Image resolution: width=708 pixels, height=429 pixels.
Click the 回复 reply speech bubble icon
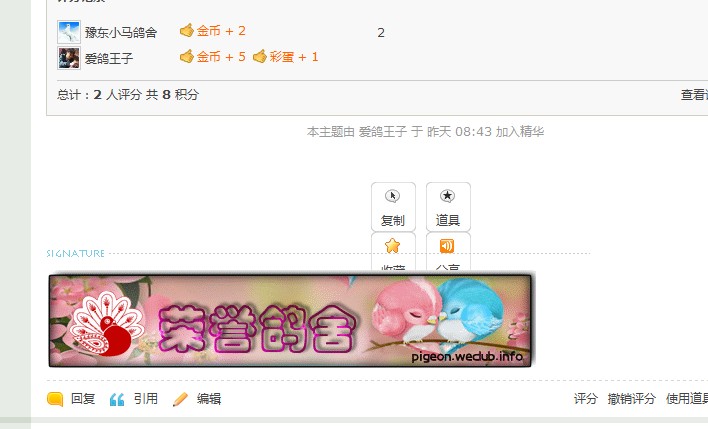click(x=55, y=399)
